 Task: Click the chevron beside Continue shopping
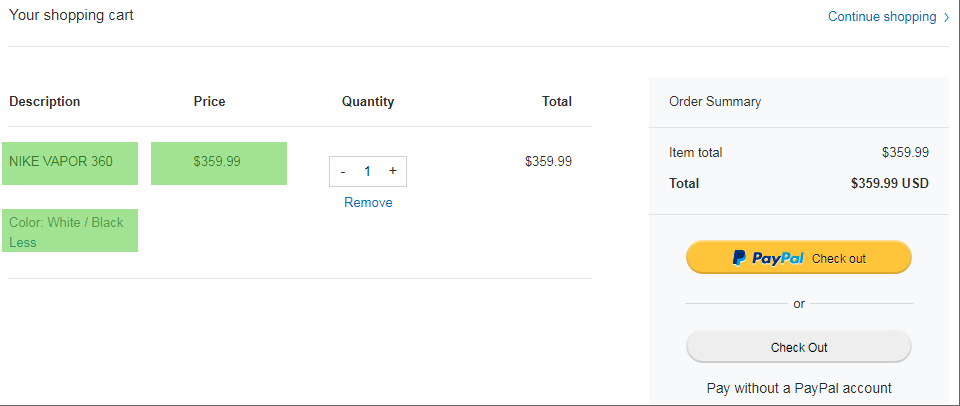tap(946, 17)
